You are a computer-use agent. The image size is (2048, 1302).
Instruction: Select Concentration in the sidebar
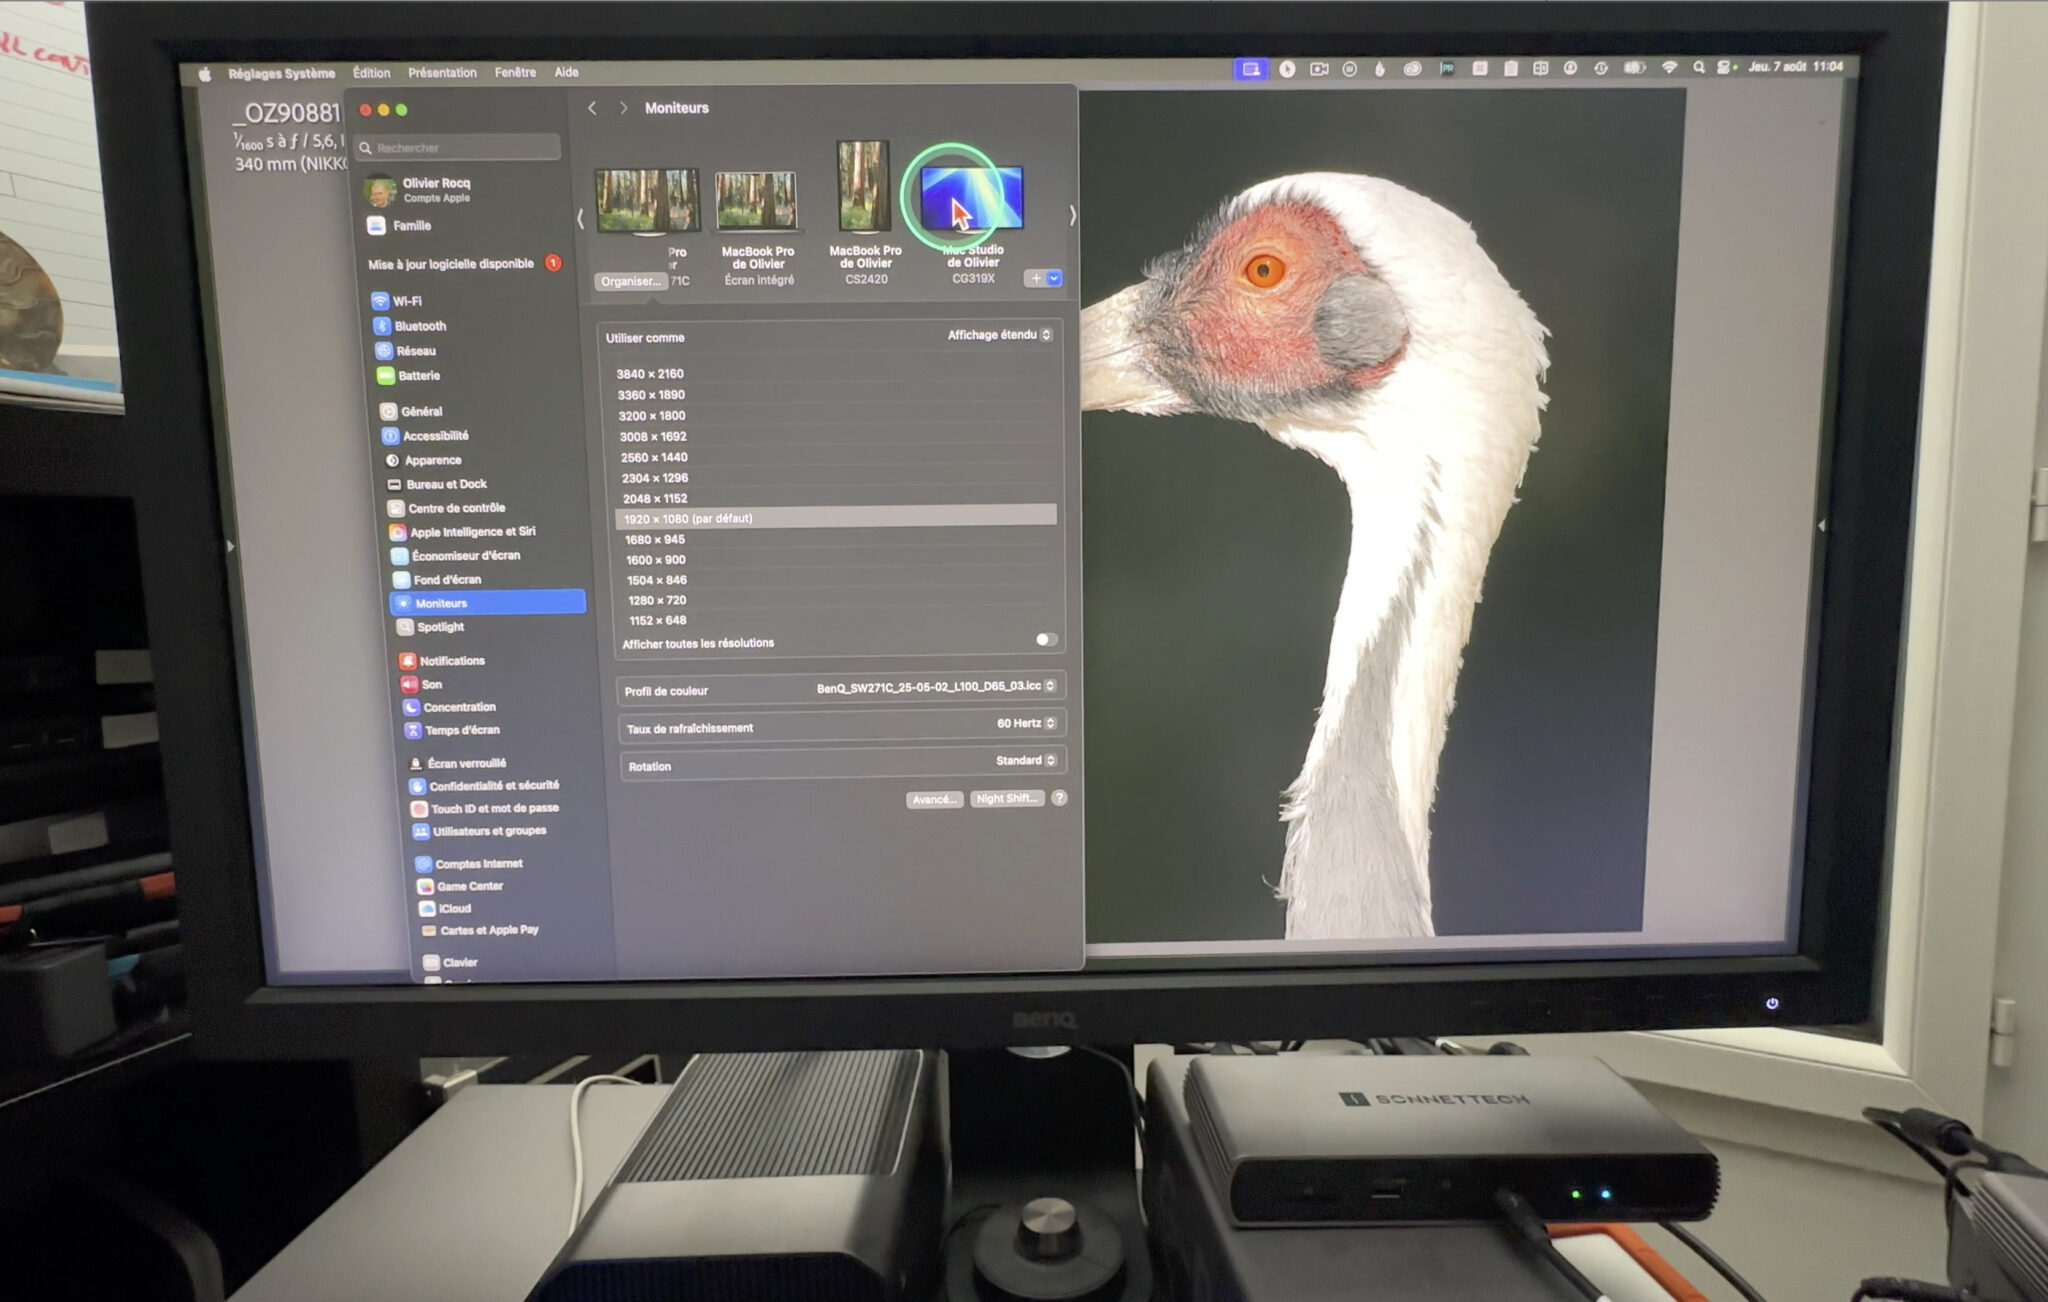click(x=450, y=707)
